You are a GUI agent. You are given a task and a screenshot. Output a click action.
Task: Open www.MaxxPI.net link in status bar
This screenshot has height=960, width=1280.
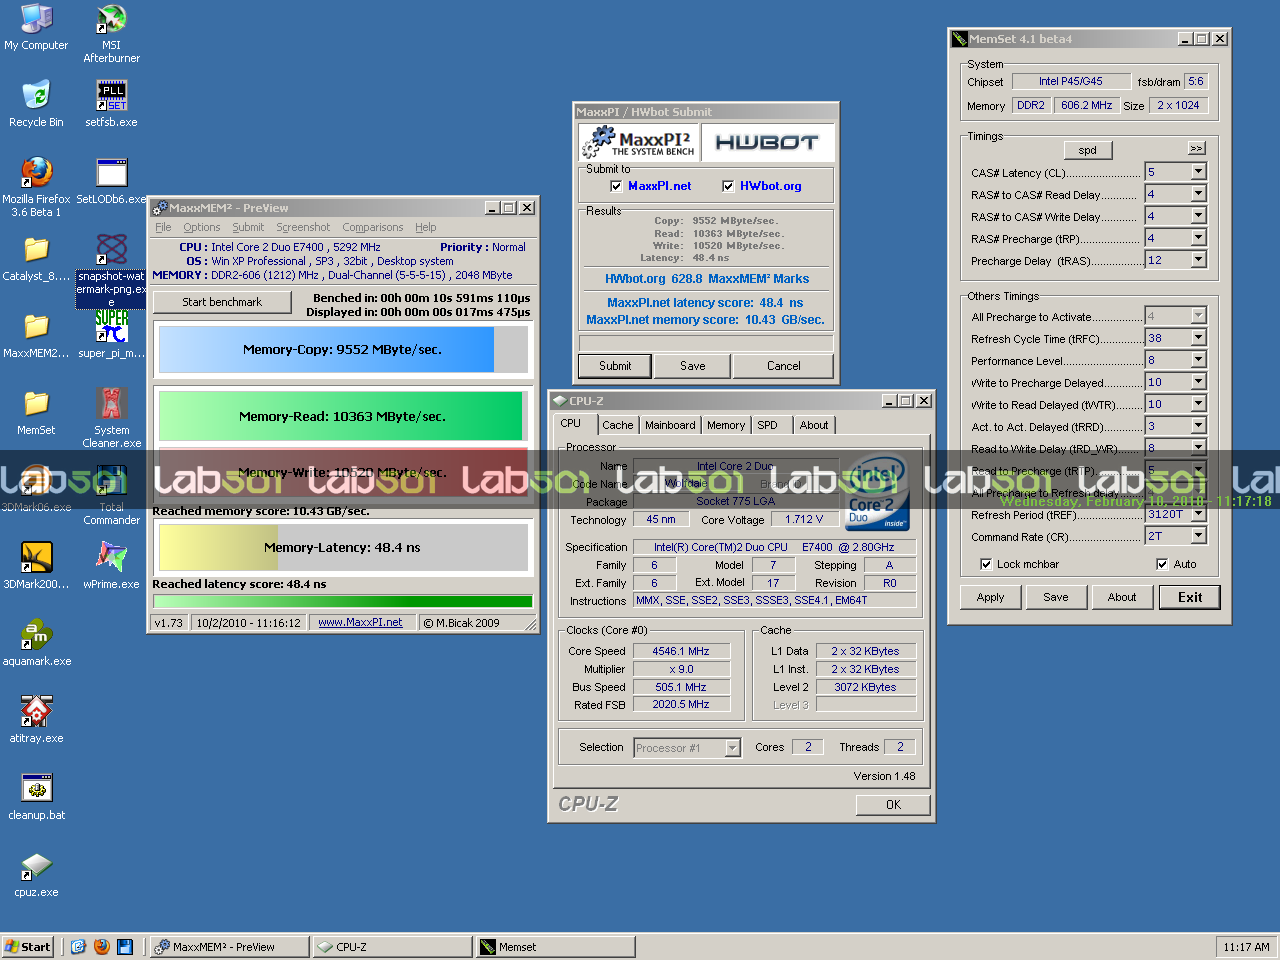click(360, 622)
